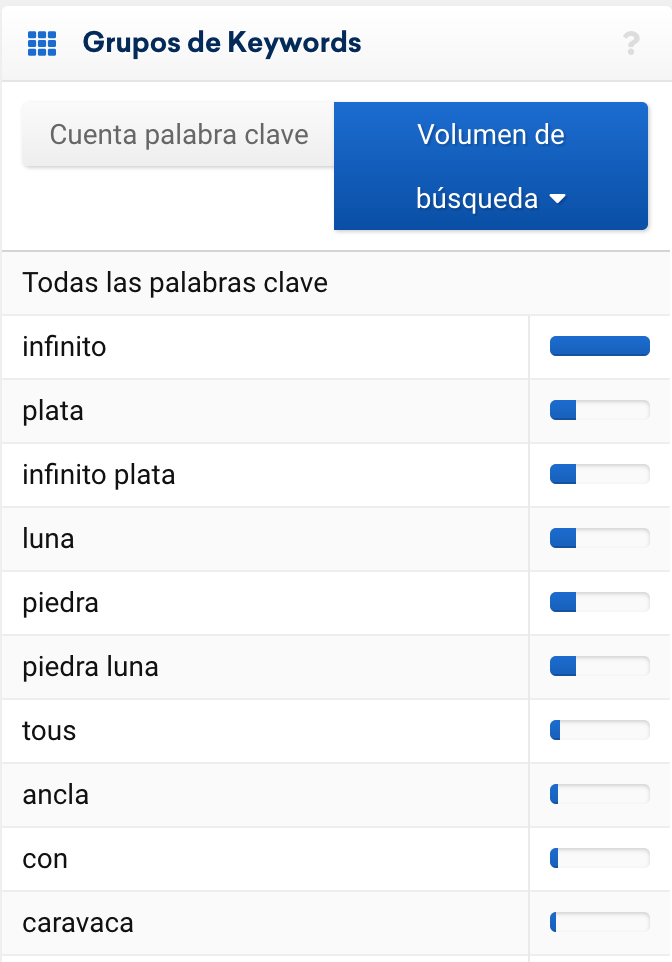This screenshot has width=672, height=962.
Task: Click the volume bar next to plata
Action: [x=600, y=410]
